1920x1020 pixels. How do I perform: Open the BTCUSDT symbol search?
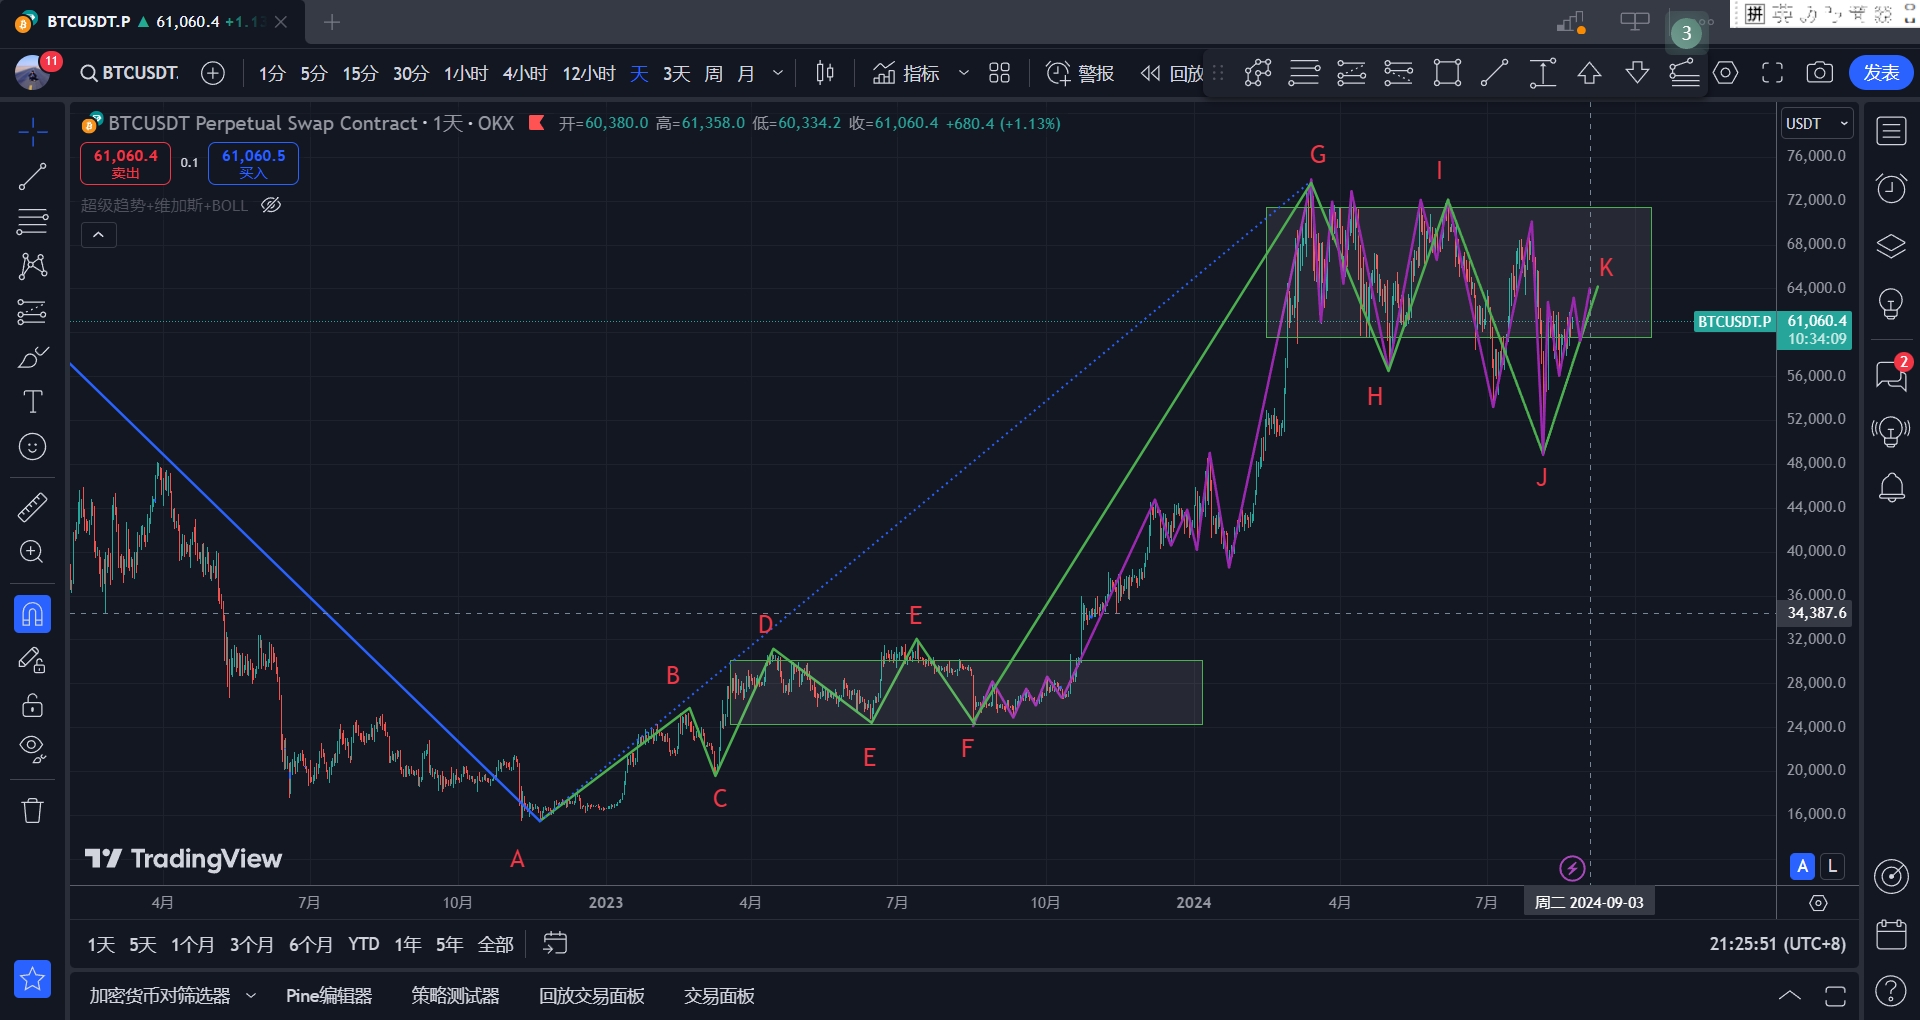[x=129, y=73]
